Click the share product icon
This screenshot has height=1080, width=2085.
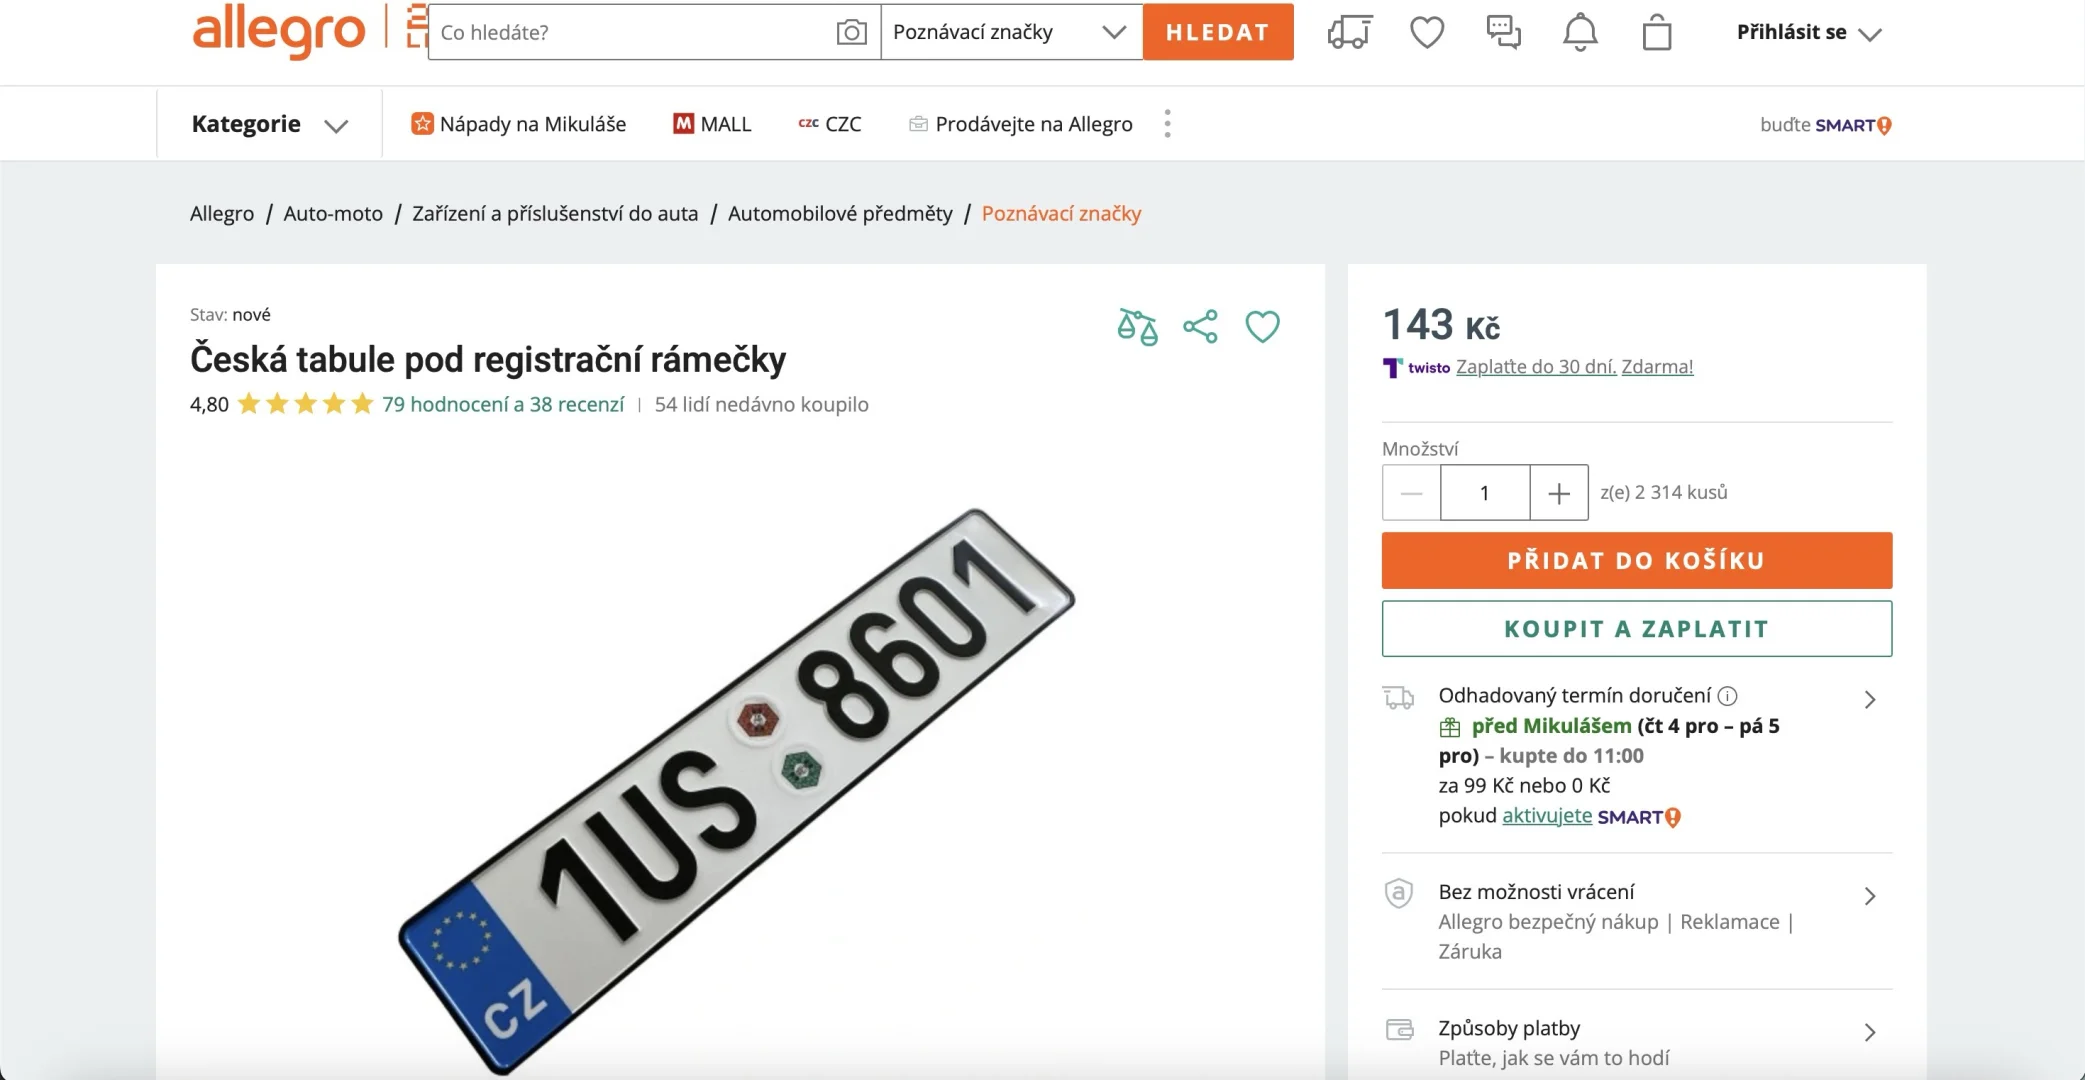1200,327
